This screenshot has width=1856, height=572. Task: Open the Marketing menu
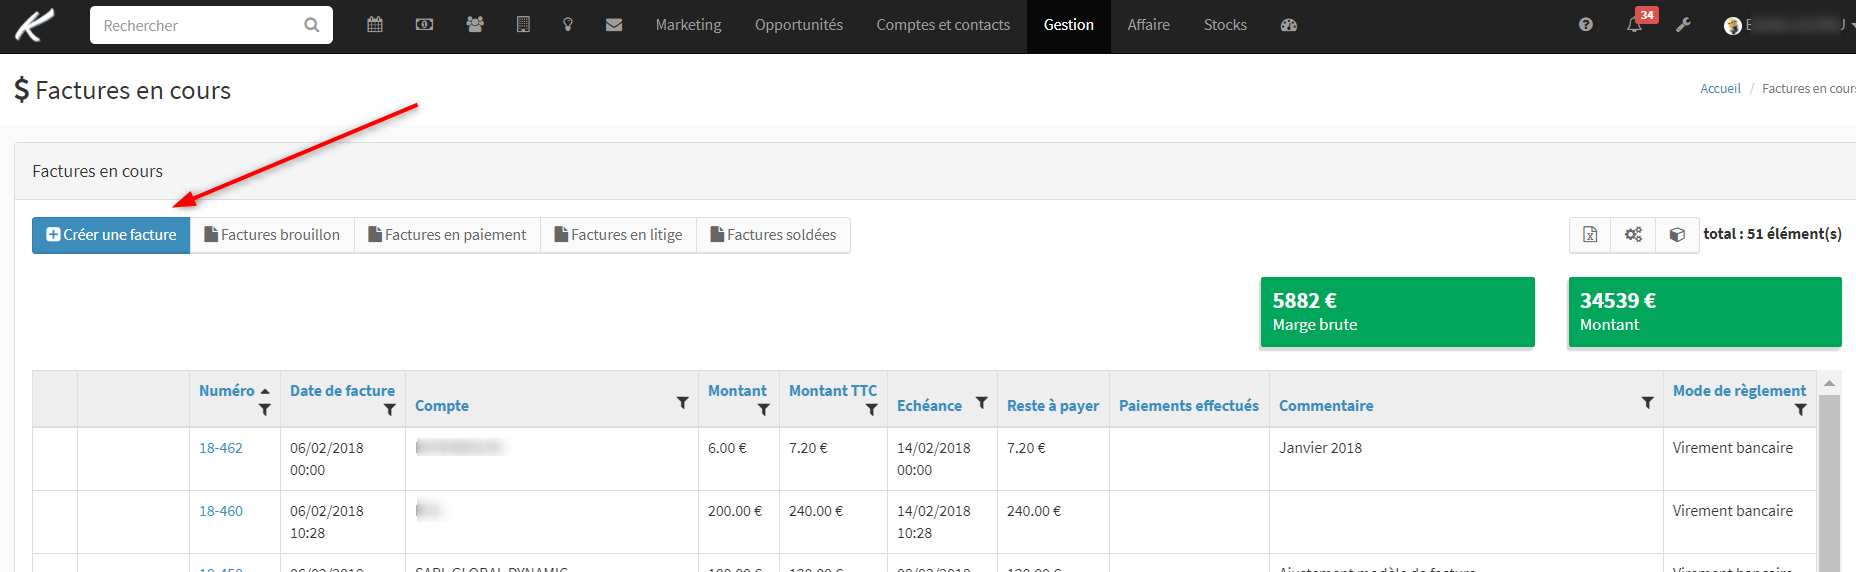coord(688,25)
